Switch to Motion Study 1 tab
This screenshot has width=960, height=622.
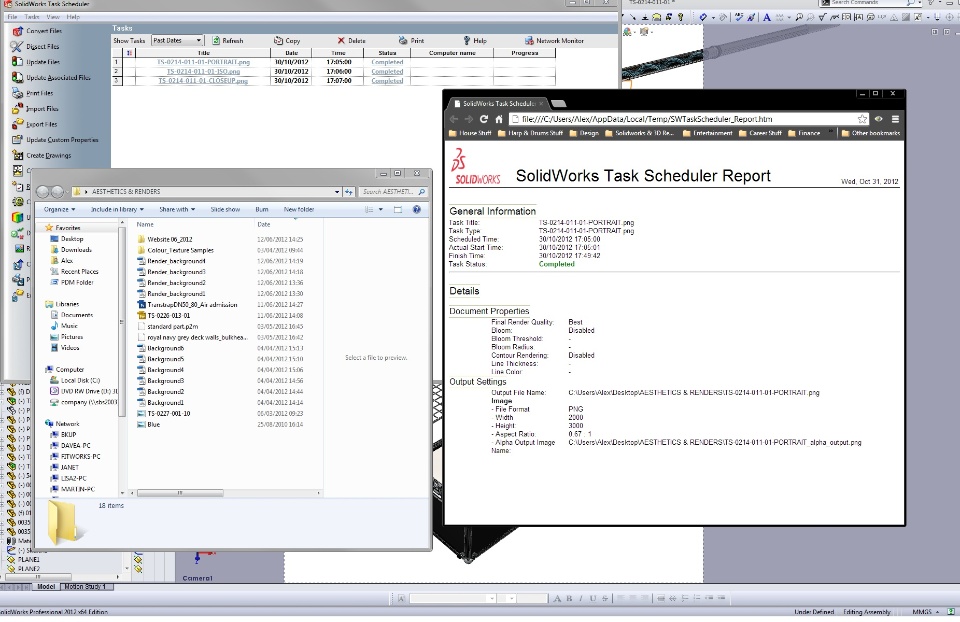[86, 586]
